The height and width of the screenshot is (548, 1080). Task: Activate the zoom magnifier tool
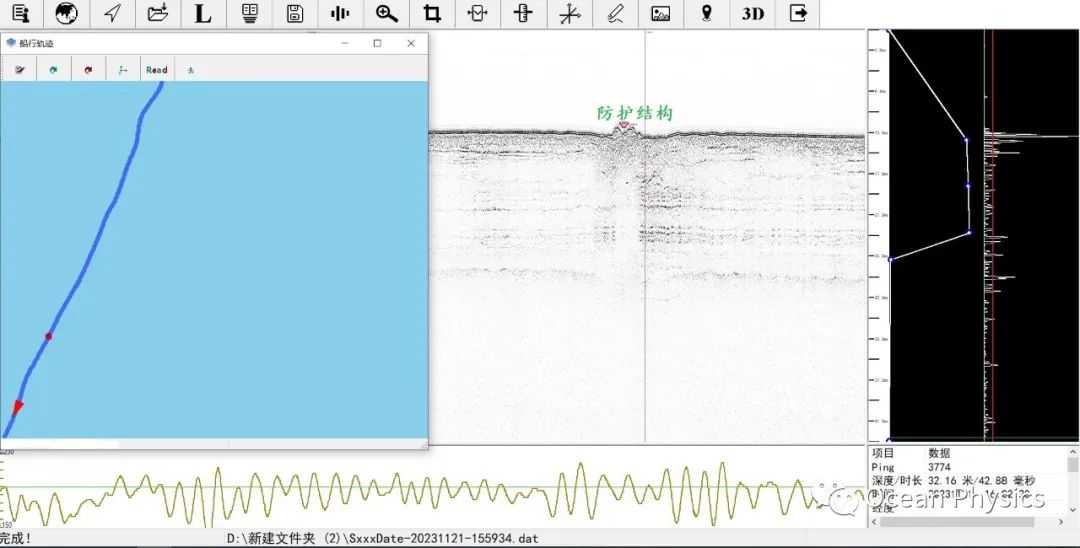click(x=386, y=13)
